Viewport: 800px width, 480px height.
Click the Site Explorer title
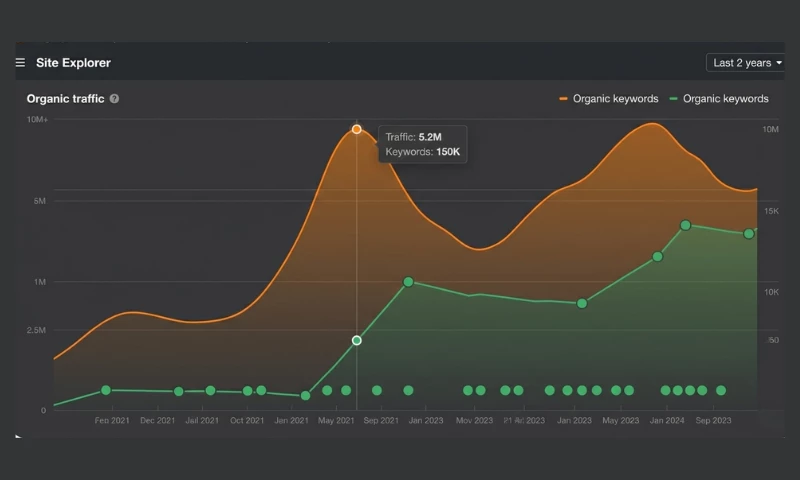click(73, 63)
